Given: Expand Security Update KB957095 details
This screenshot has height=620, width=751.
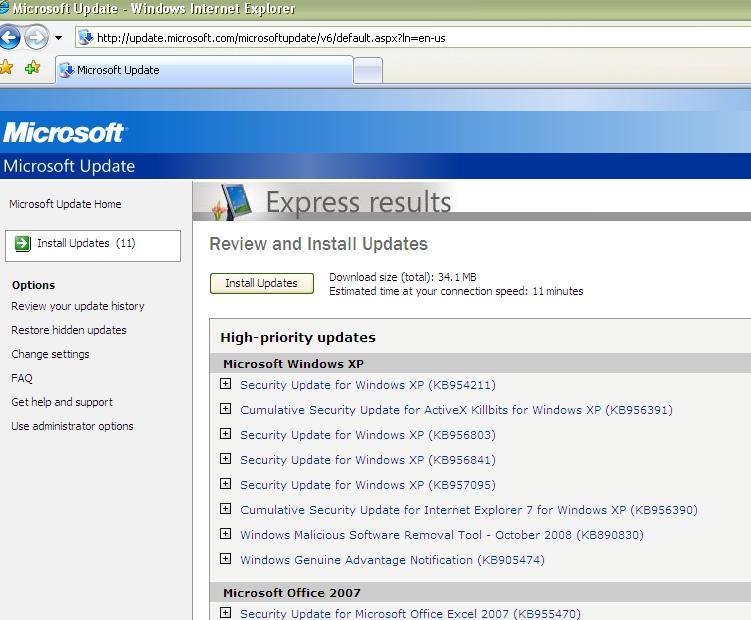Looking at the screenshot, I should click(225, 483).
